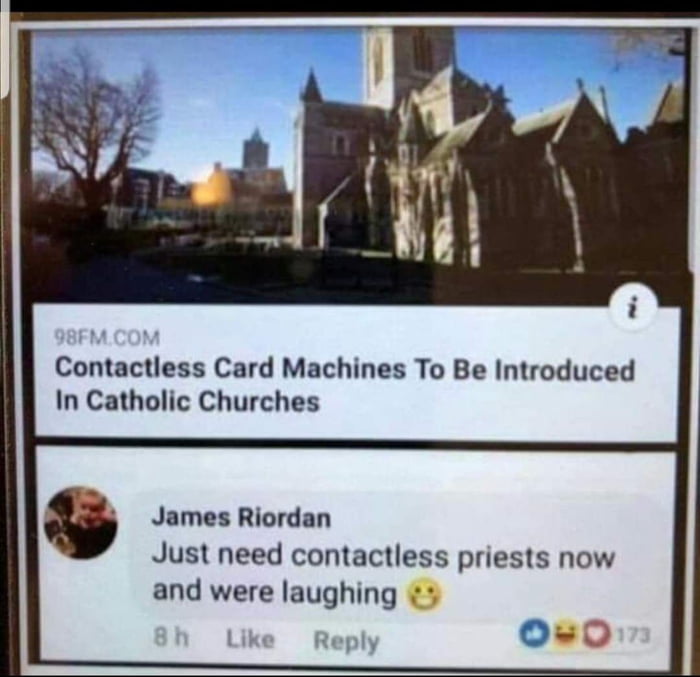Reply to James Riordan's comment
Screen dimensions: 700x677
(346, 640)
